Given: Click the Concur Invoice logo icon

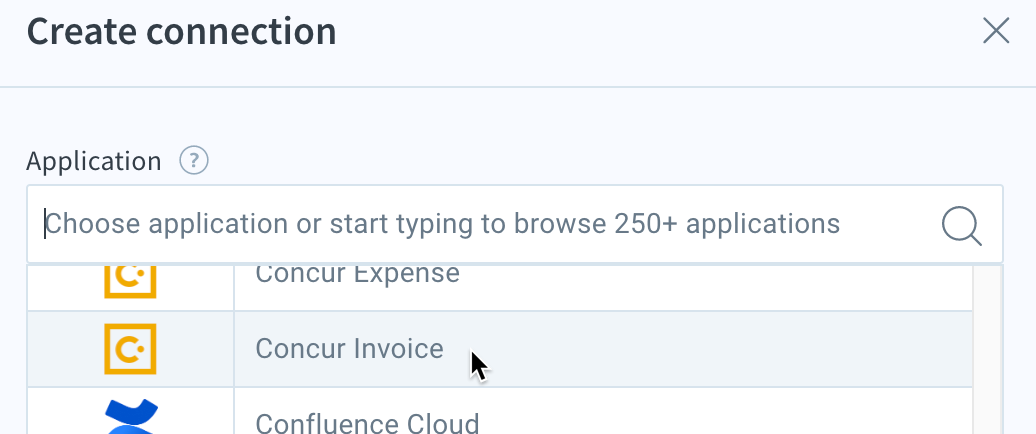Looking at the screenshot, I should 130,349.
